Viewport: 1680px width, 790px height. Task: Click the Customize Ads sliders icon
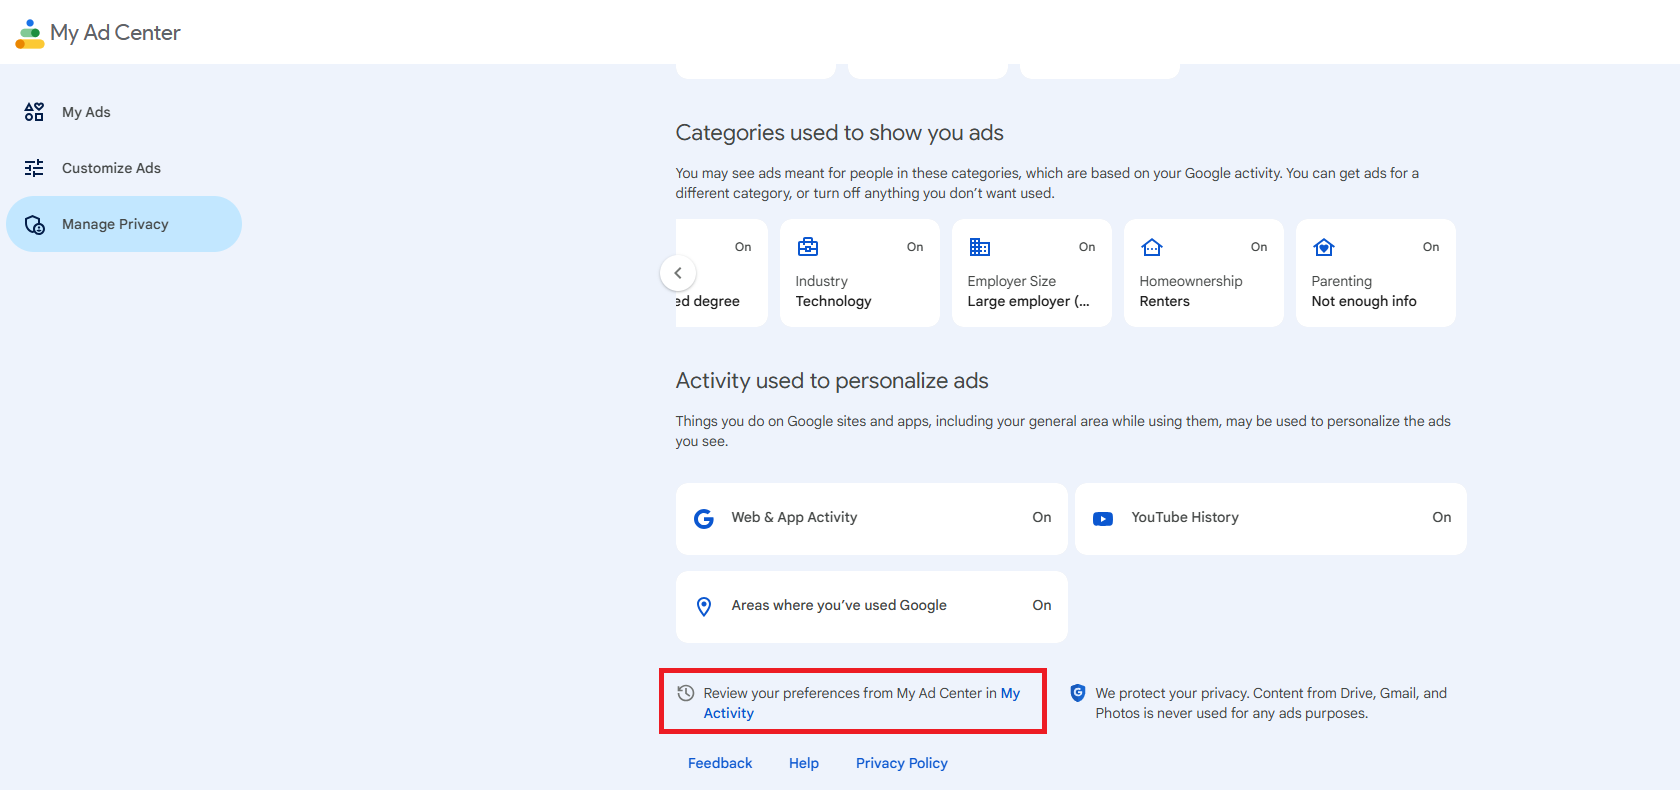34,168
